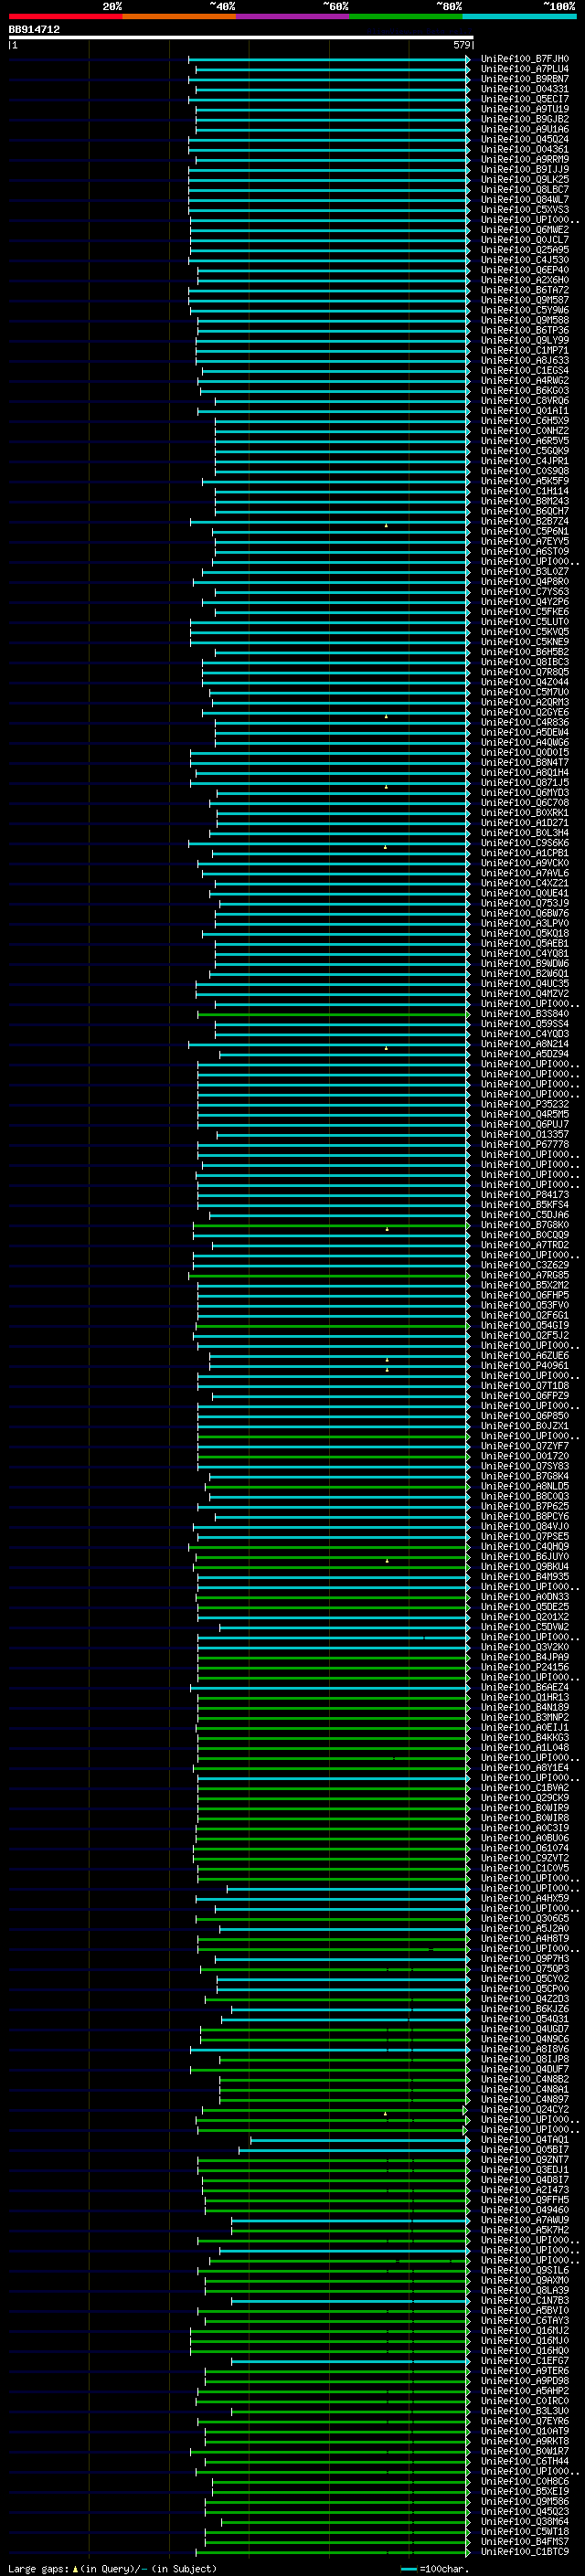Click the UniRef100_Q45024 entry
Screen dimensions: 585x2576
(524, 139)
